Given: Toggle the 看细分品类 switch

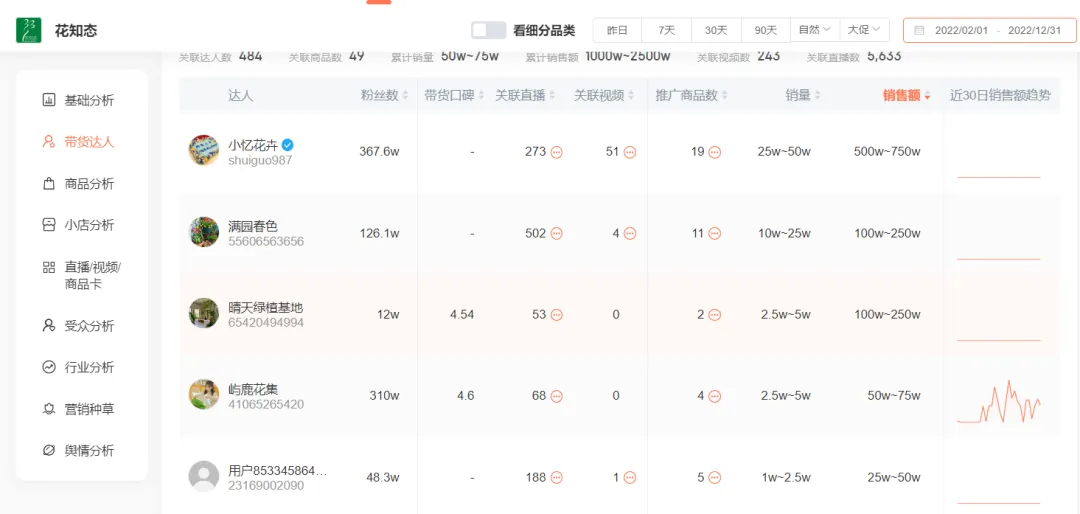Looking at the screenshot, I should coord(488,30).
